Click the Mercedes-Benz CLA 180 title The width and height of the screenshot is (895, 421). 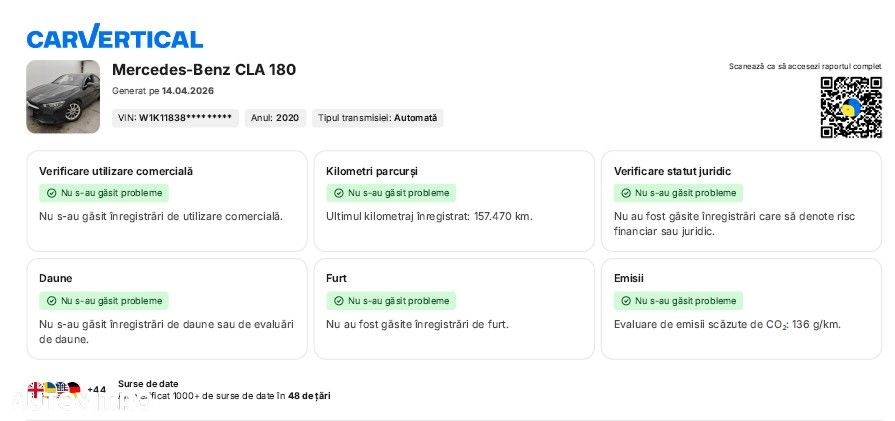204,70
